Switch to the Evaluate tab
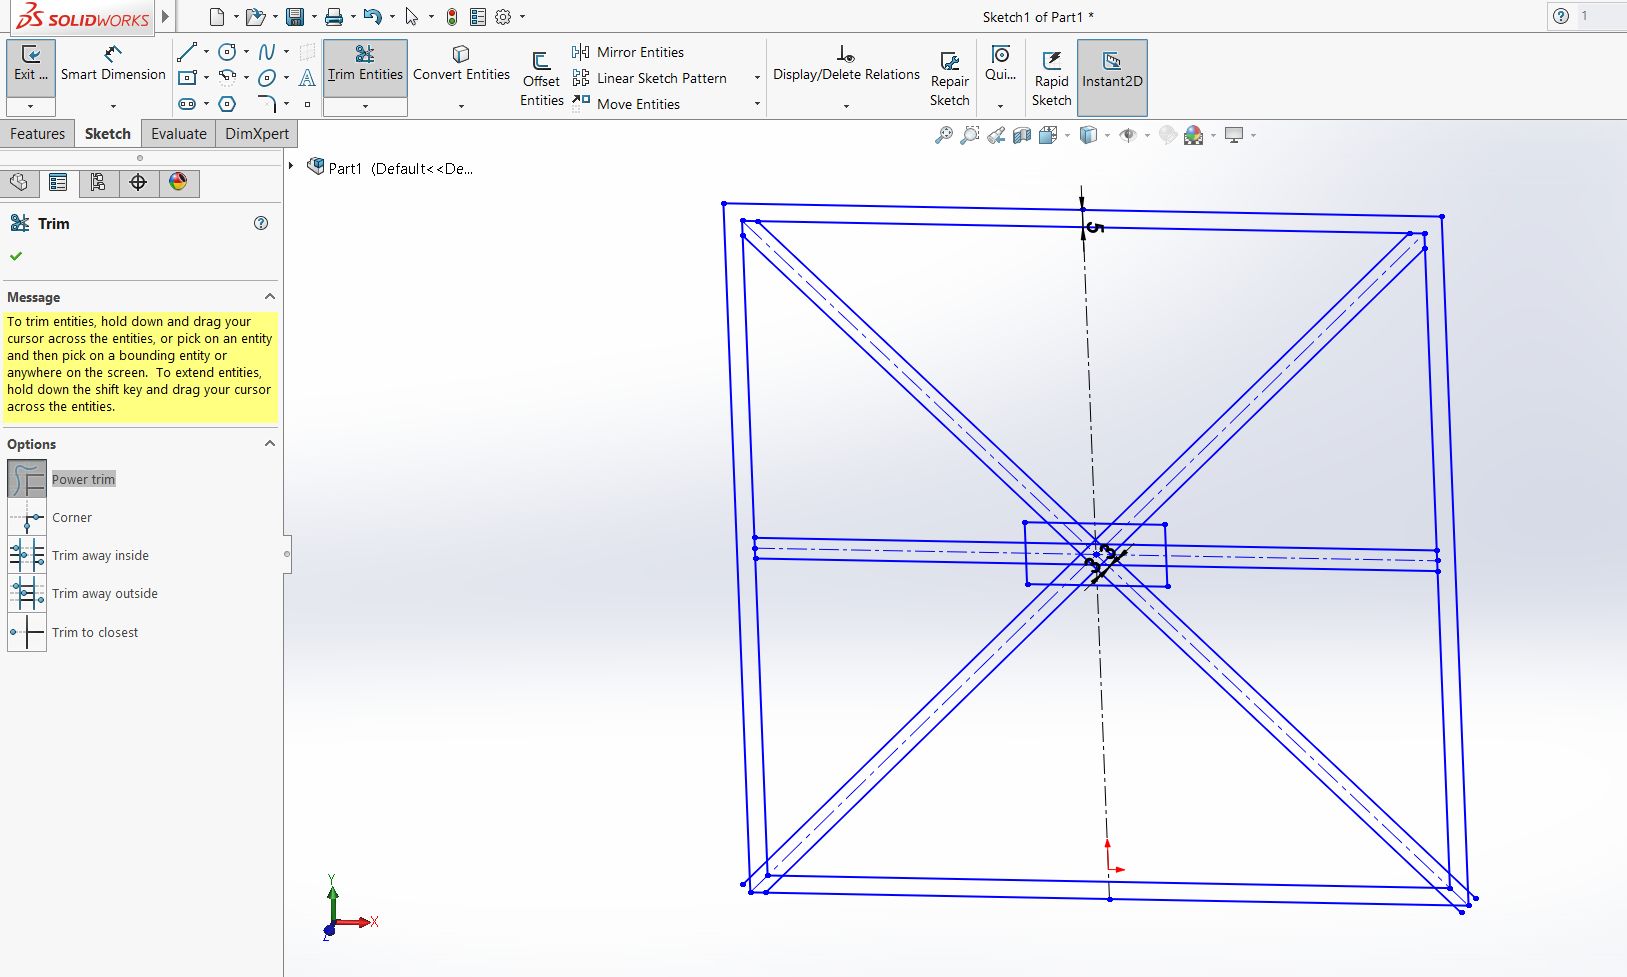This screenshot has height=977, width=1627. click(179, 134)
